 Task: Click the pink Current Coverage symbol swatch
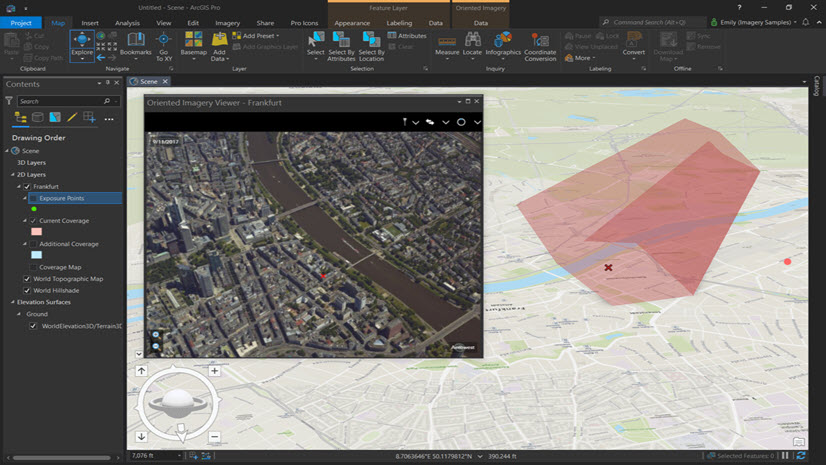pyautogui.click(x=37, y=232)
